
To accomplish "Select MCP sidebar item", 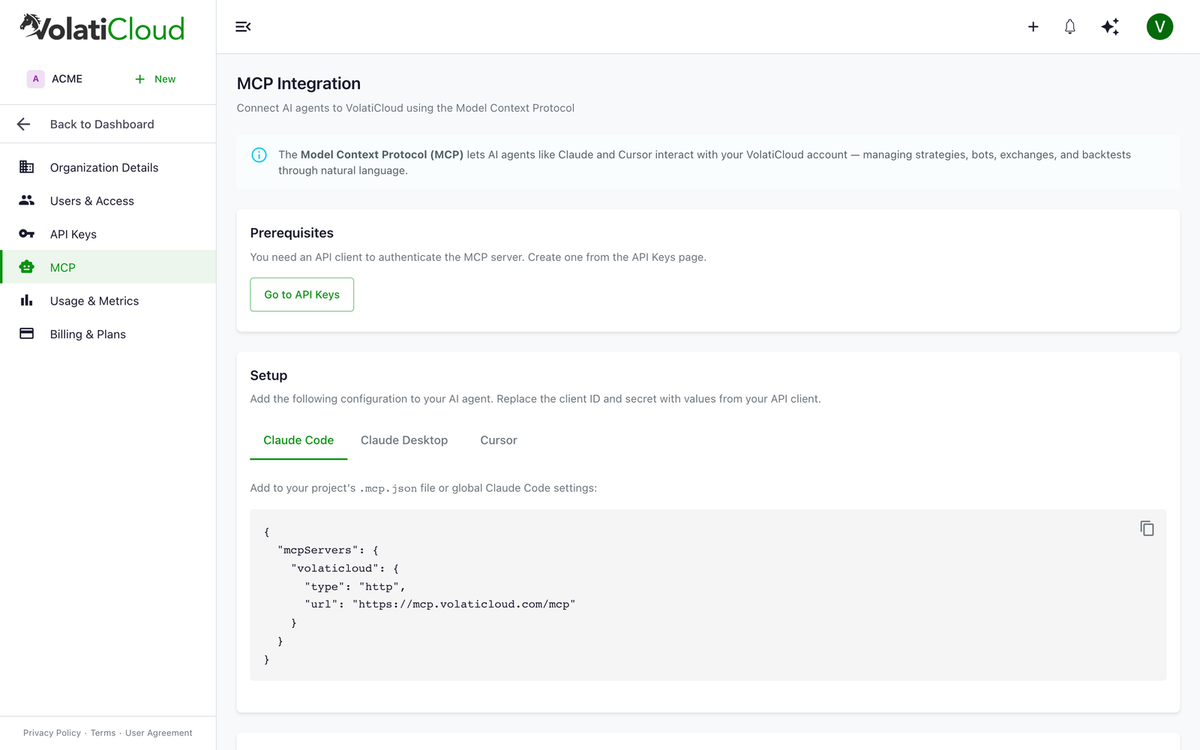I will coord(108,267).
